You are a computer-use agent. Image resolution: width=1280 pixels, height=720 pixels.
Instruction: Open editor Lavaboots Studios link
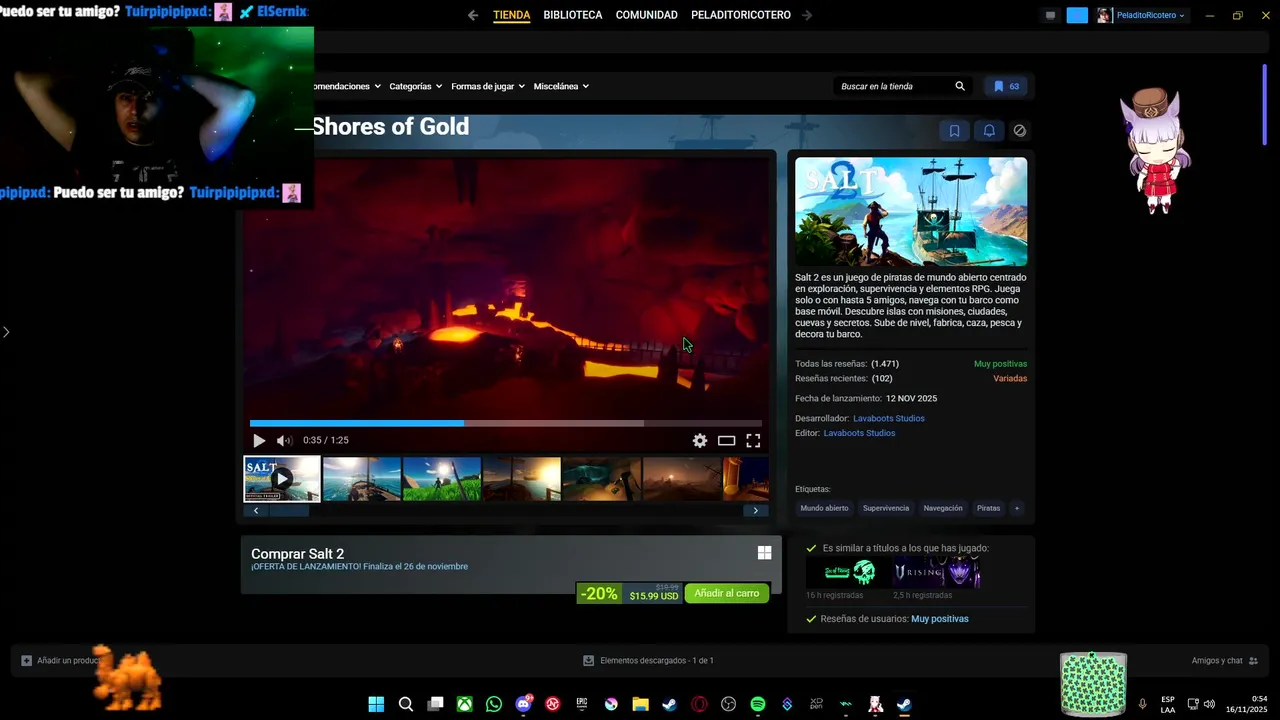pyautogui.click(x=859, y=433)
